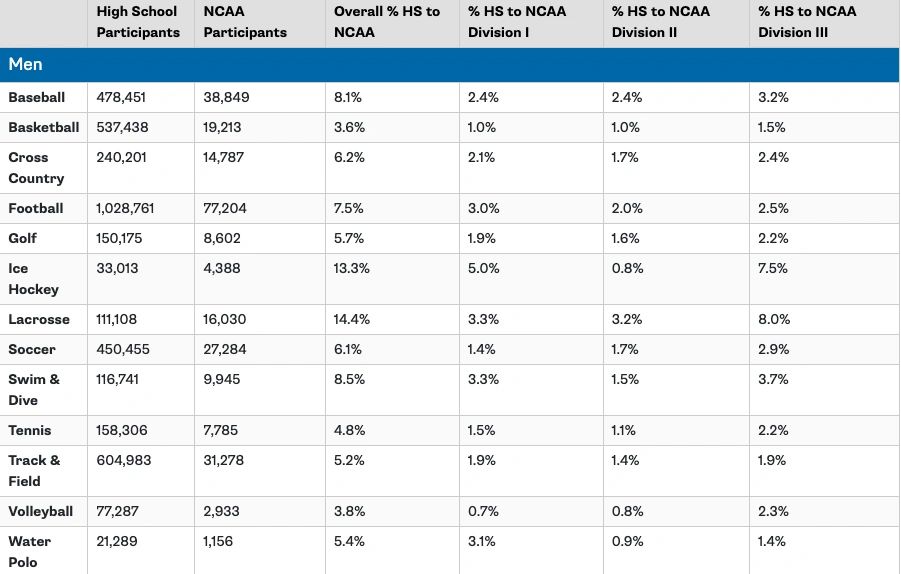
Task: Click the NCAA Participants column header
Action: [245, 22]
